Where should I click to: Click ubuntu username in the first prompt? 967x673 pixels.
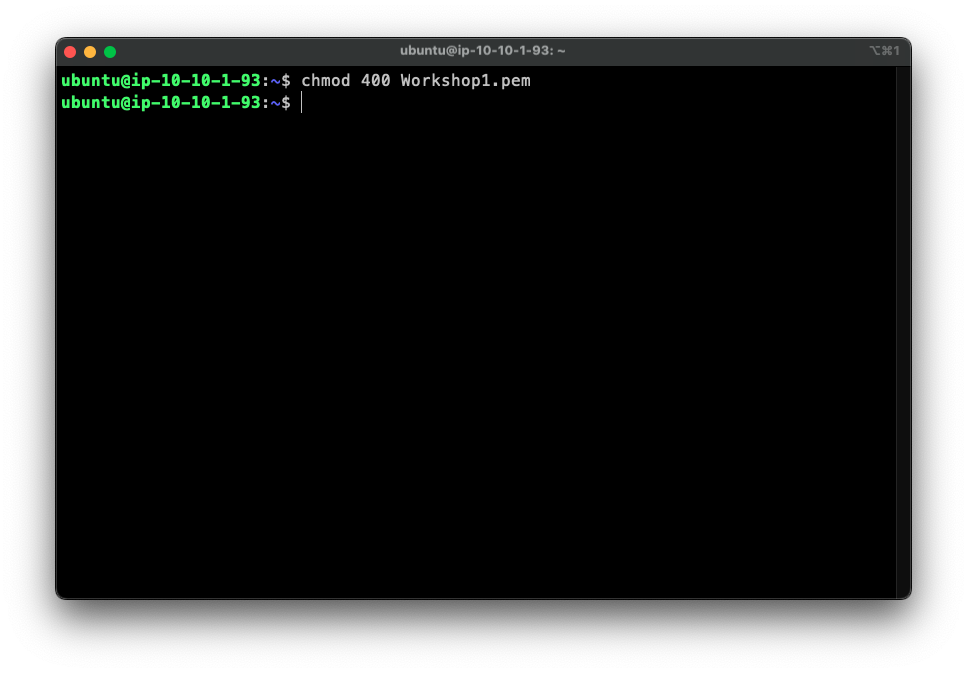86,81
